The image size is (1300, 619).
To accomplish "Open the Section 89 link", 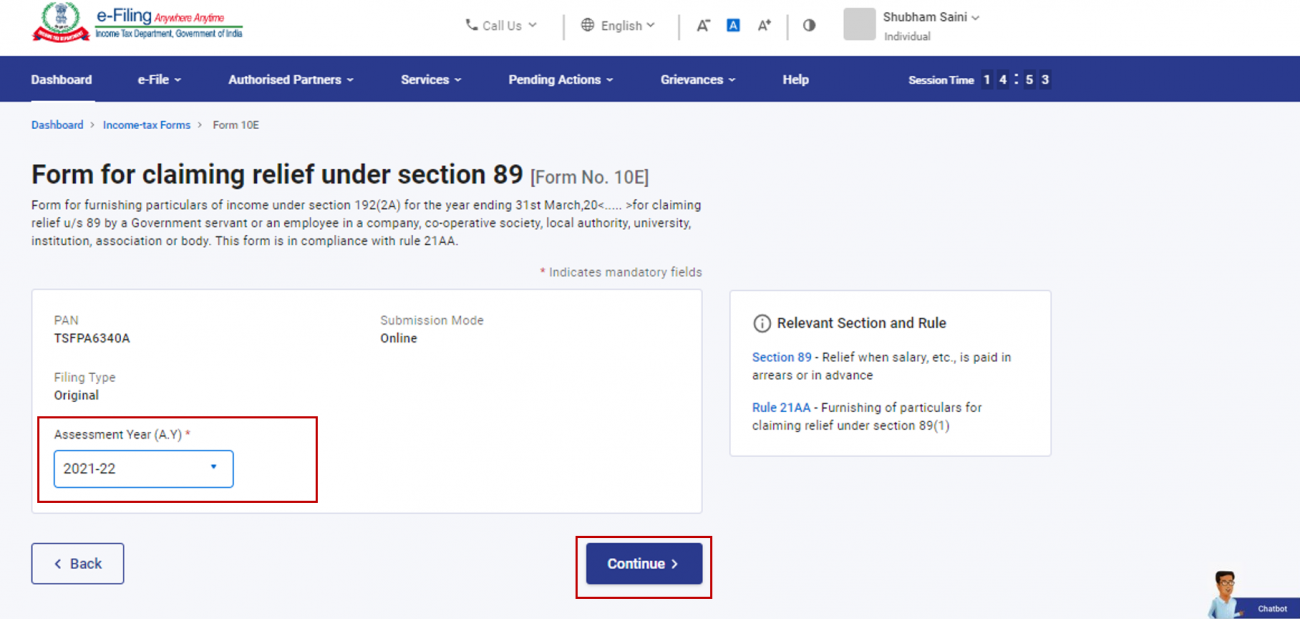I will coord(781,358).
